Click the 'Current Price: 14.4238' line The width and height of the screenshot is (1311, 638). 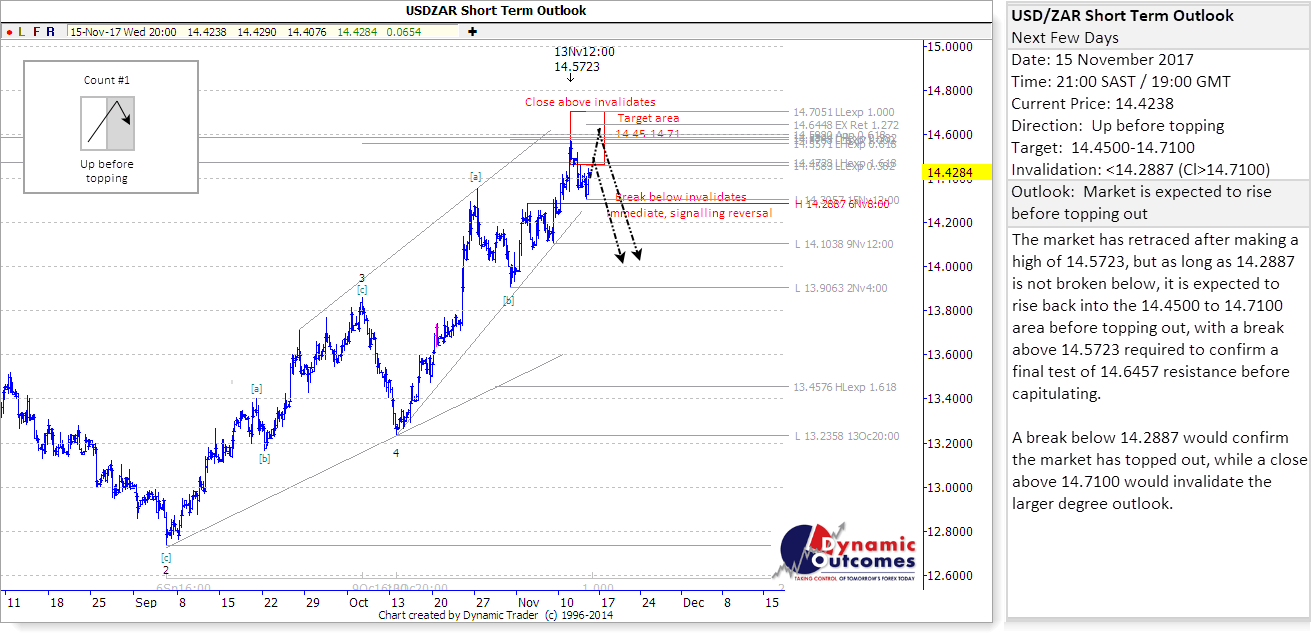(1092, 104)
